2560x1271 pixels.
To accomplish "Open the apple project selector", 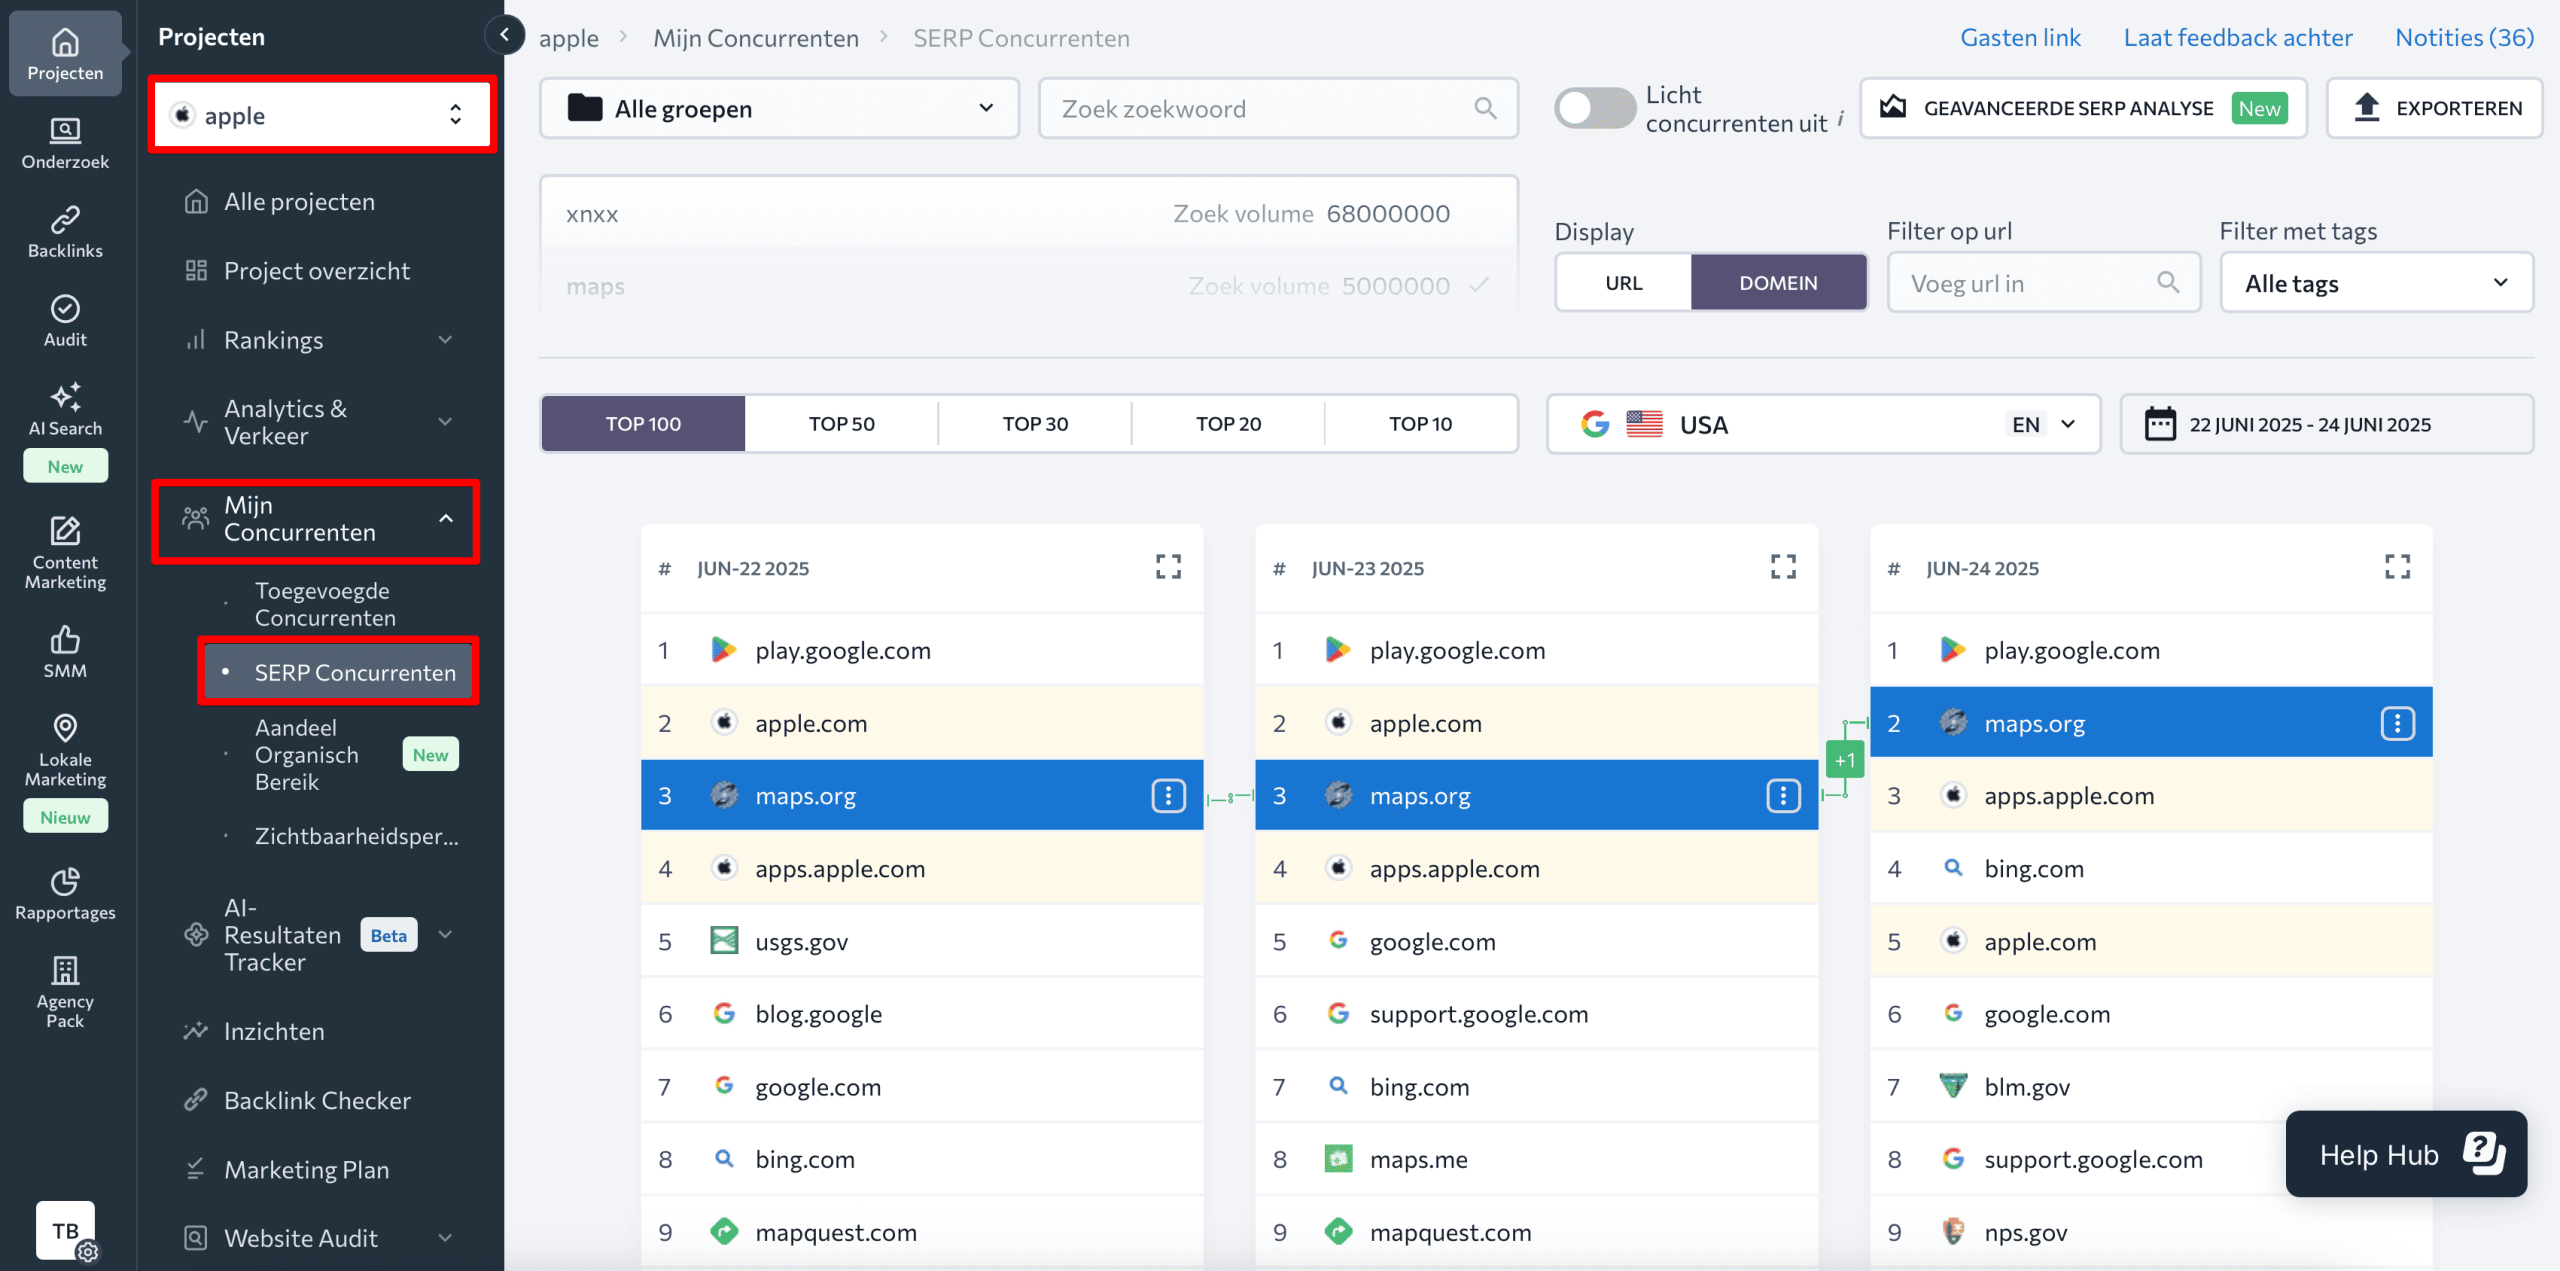I will pos(321,115).
